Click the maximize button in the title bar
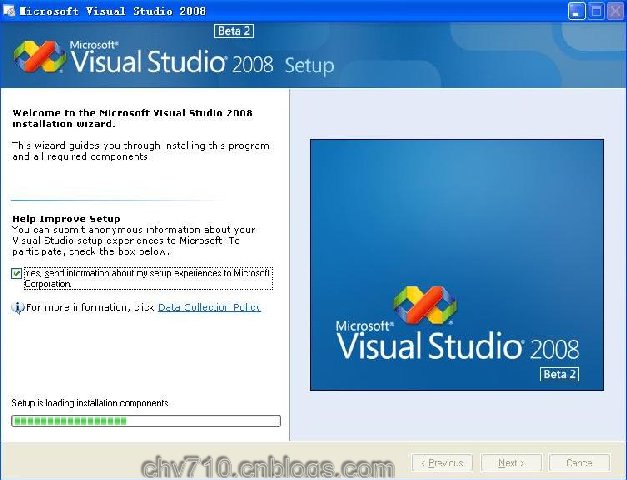This screenshot has height=480, width=627. point(596,11)
